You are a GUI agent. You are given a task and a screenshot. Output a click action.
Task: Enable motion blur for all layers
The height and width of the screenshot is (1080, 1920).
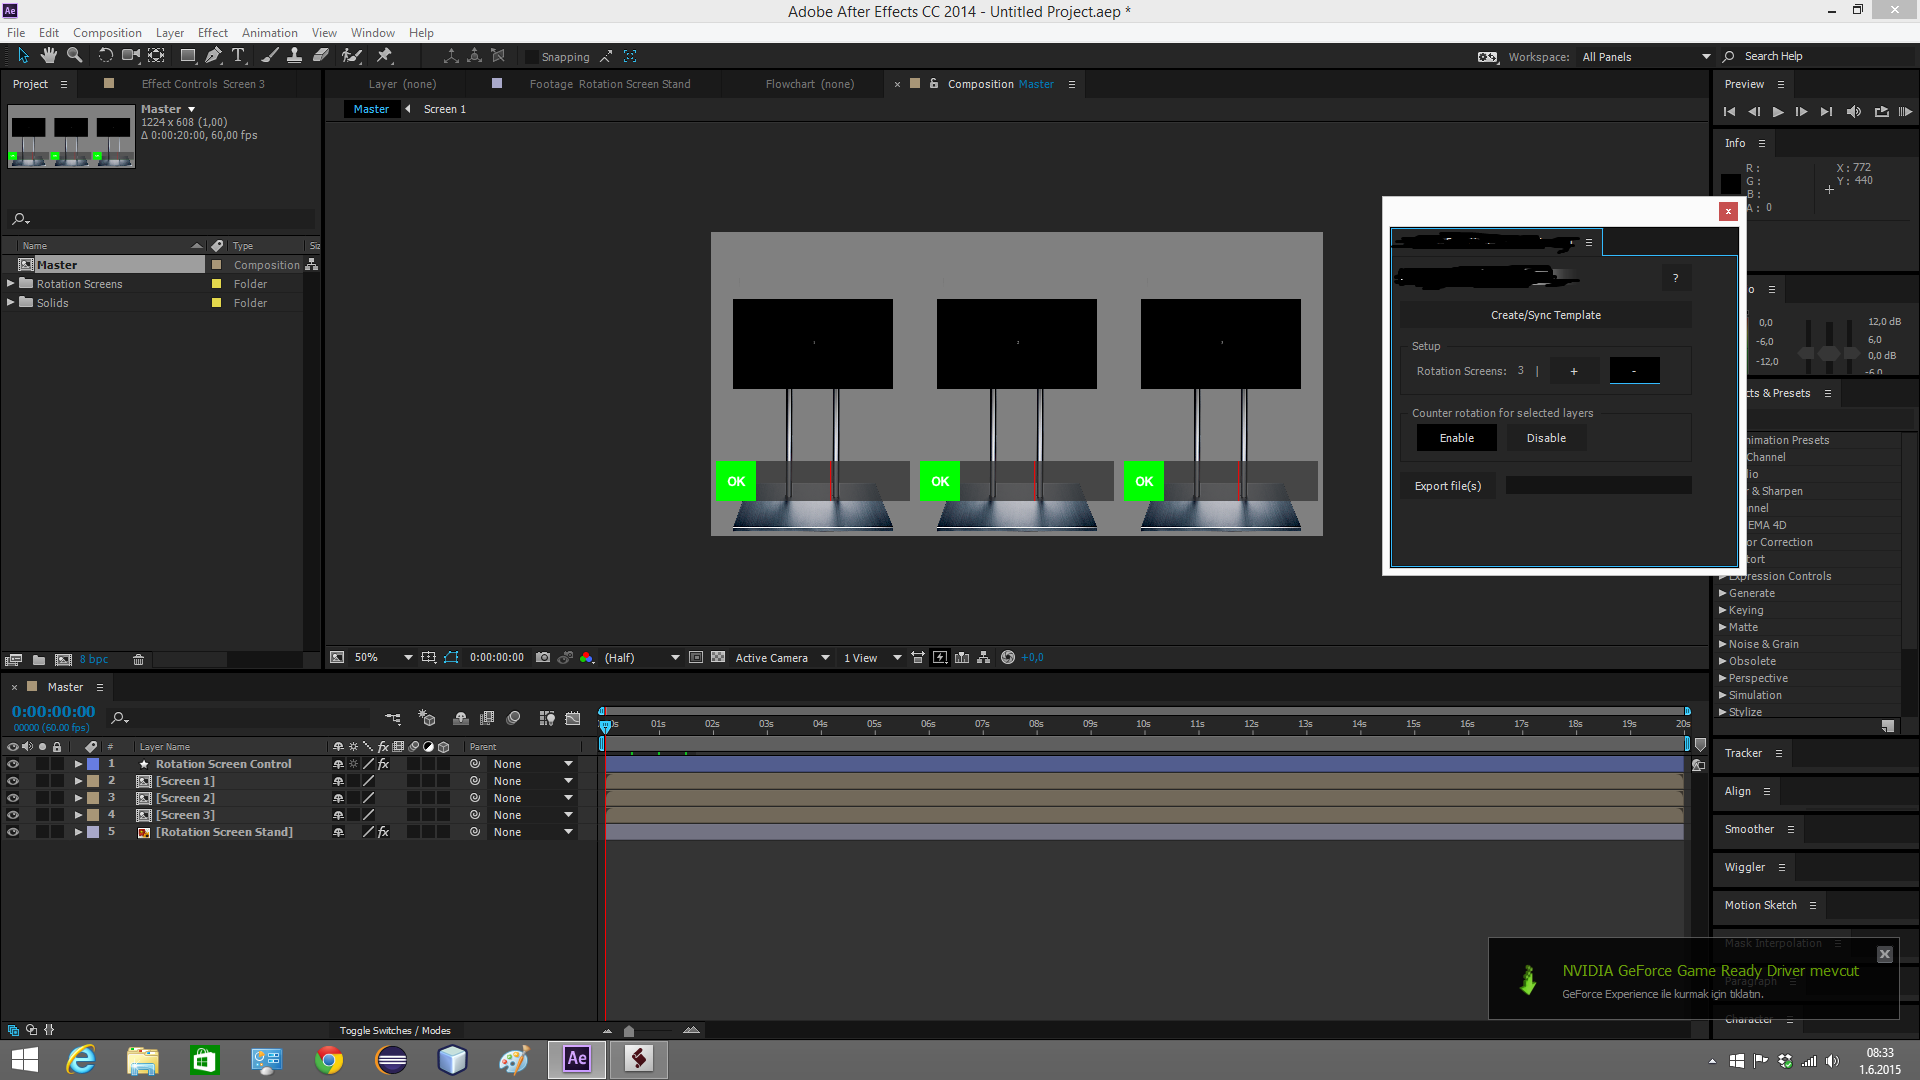pyautogui.click(x=513, y=718)
